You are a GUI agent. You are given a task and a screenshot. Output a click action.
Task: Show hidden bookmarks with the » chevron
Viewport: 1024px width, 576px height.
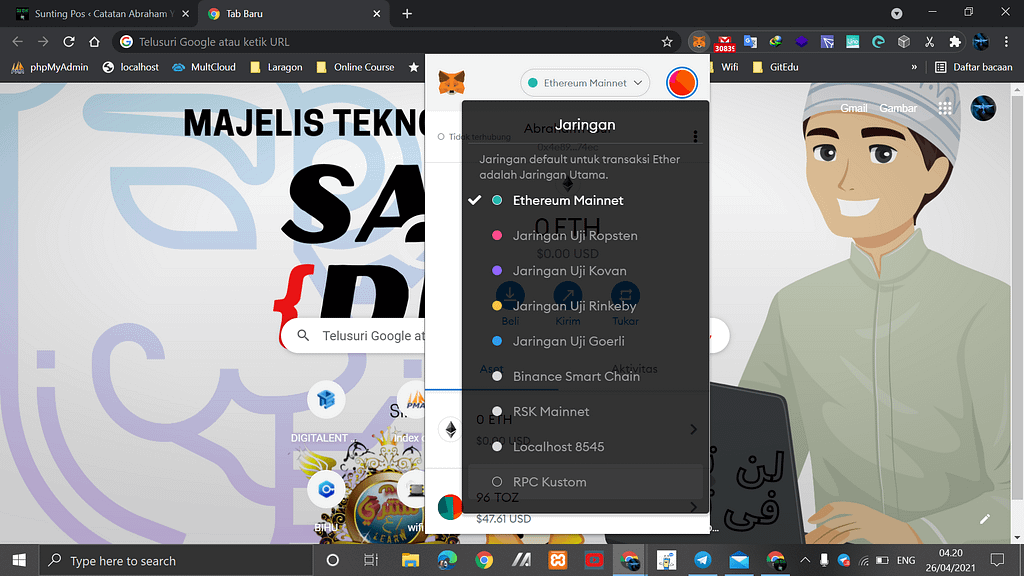tap(914, 67)
